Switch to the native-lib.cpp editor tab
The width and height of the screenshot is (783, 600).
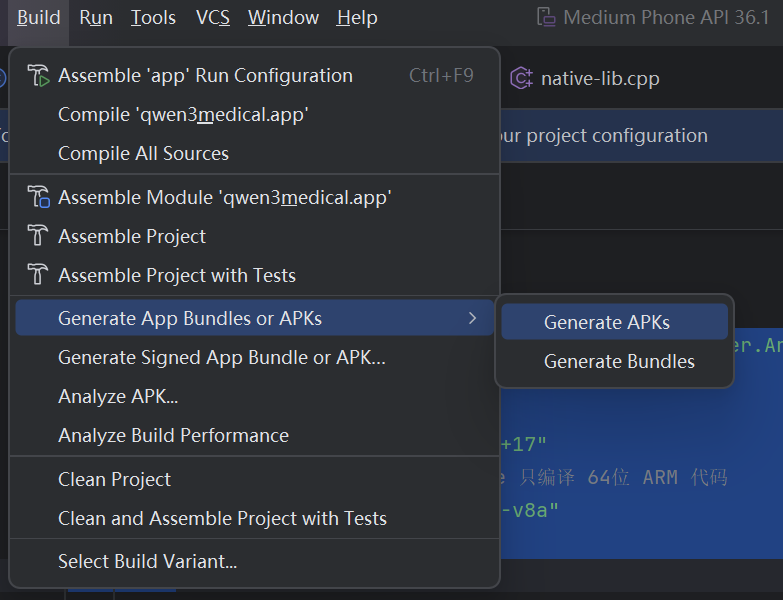(585, 78)
